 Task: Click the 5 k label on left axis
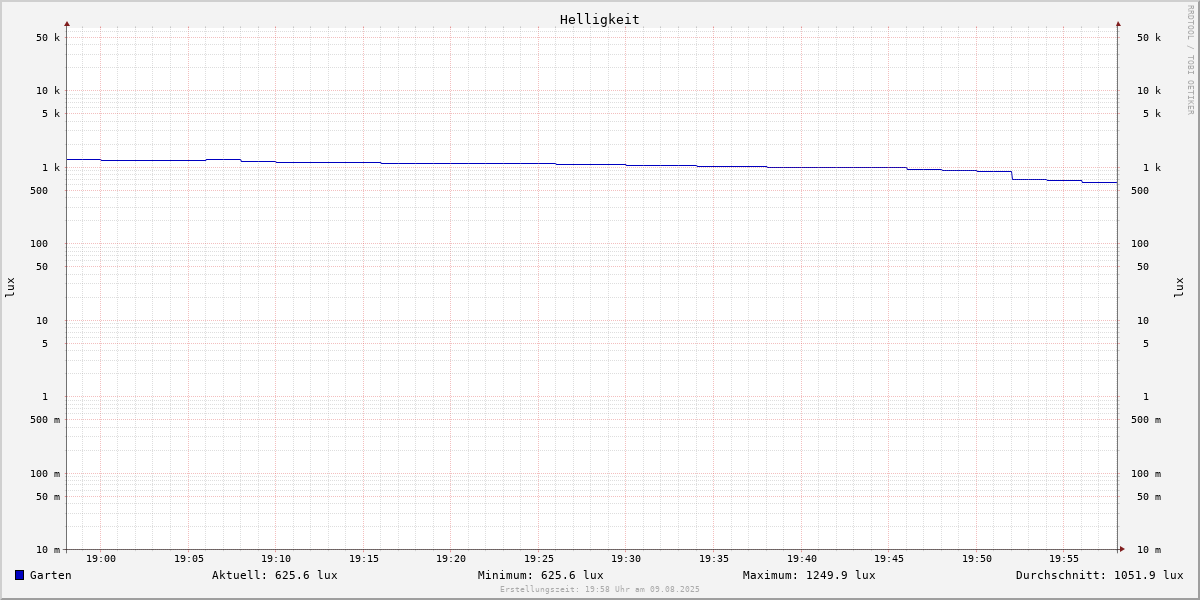pyautogui.click(x=51, y=114)
